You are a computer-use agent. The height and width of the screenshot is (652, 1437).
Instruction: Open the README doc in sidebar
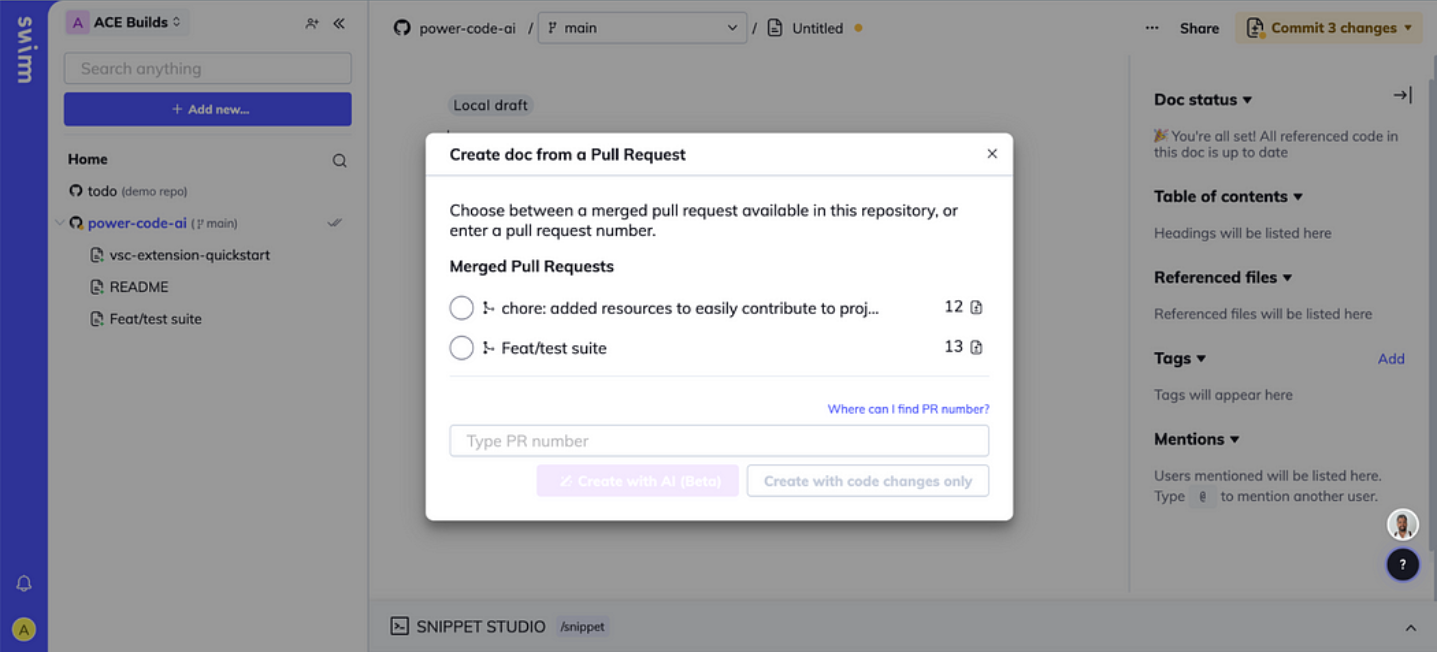tap(139, 287)
